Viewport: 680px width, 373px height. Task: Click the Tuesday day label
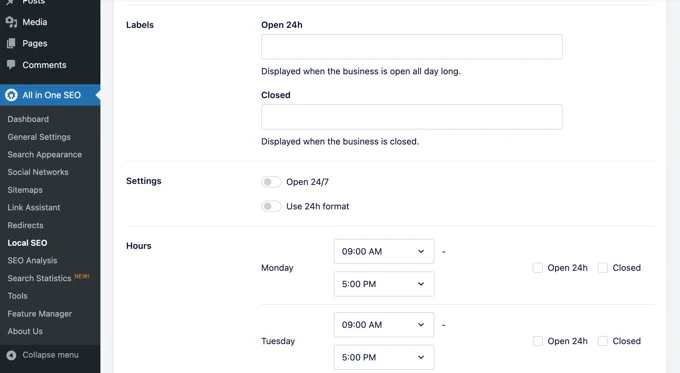click(x=278, y=341)
